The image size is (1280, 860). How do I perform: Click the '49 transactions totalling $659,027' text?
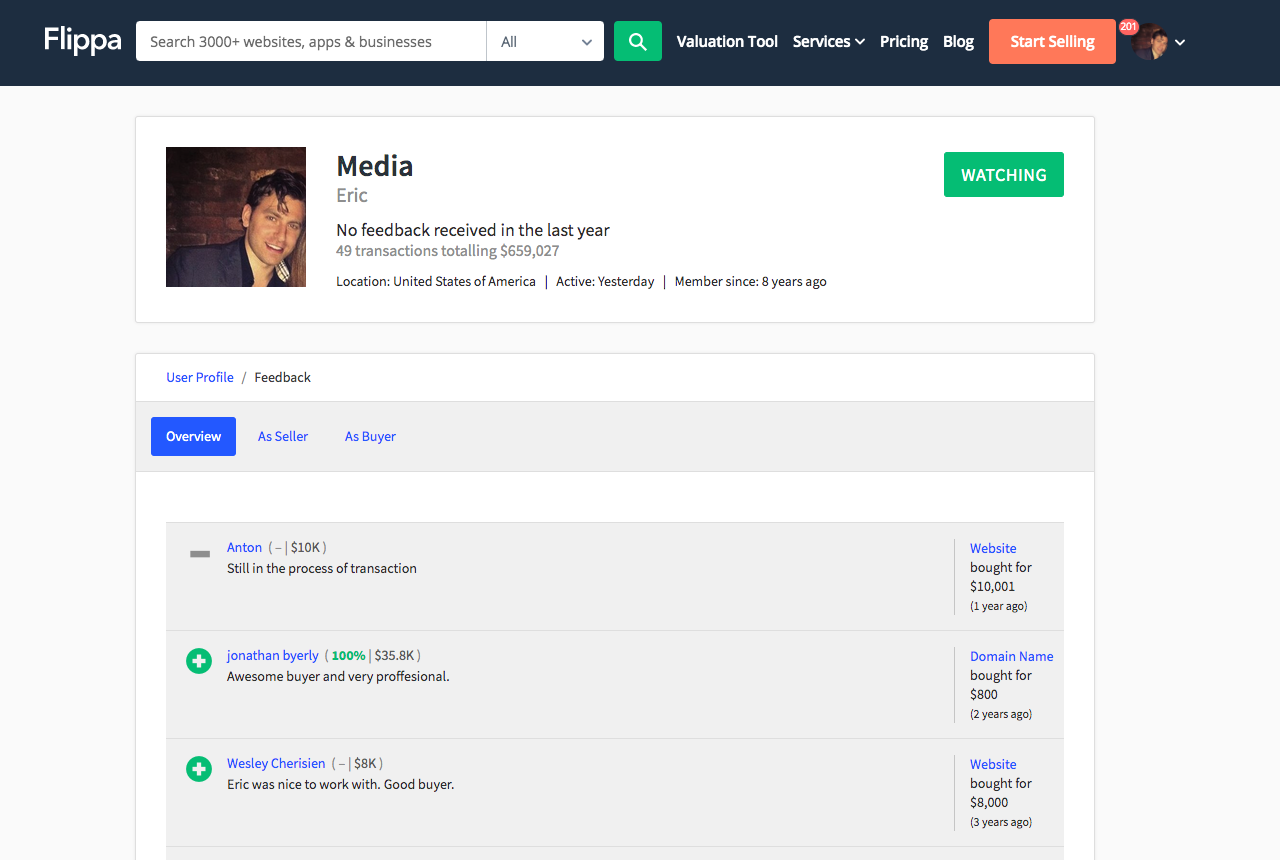click(x=448, y=251)
